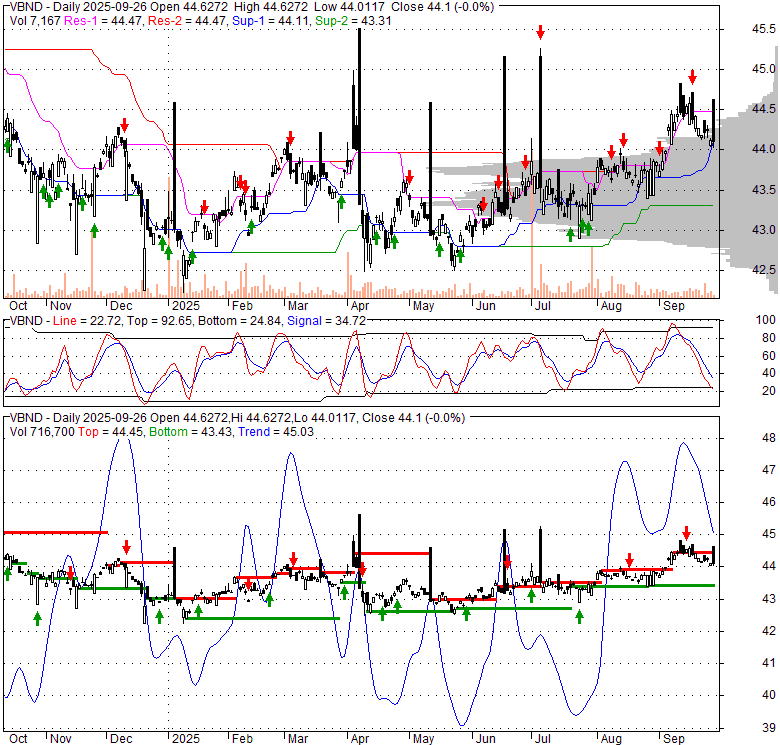Select the 'Res-2 = 44.47' legend label
Screen dimensions: 780x745
click(x=187, y=21)
